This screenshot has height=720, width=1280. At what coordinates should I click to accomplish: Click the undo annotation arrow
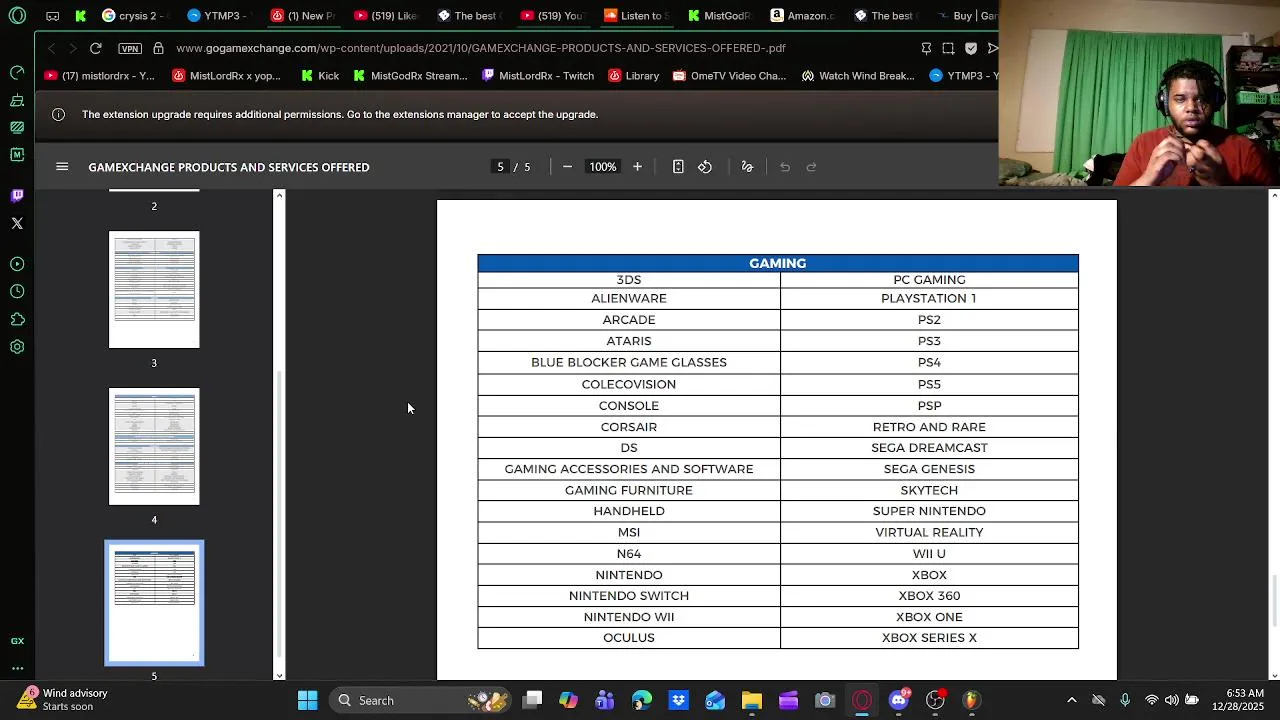click(785, 167)
